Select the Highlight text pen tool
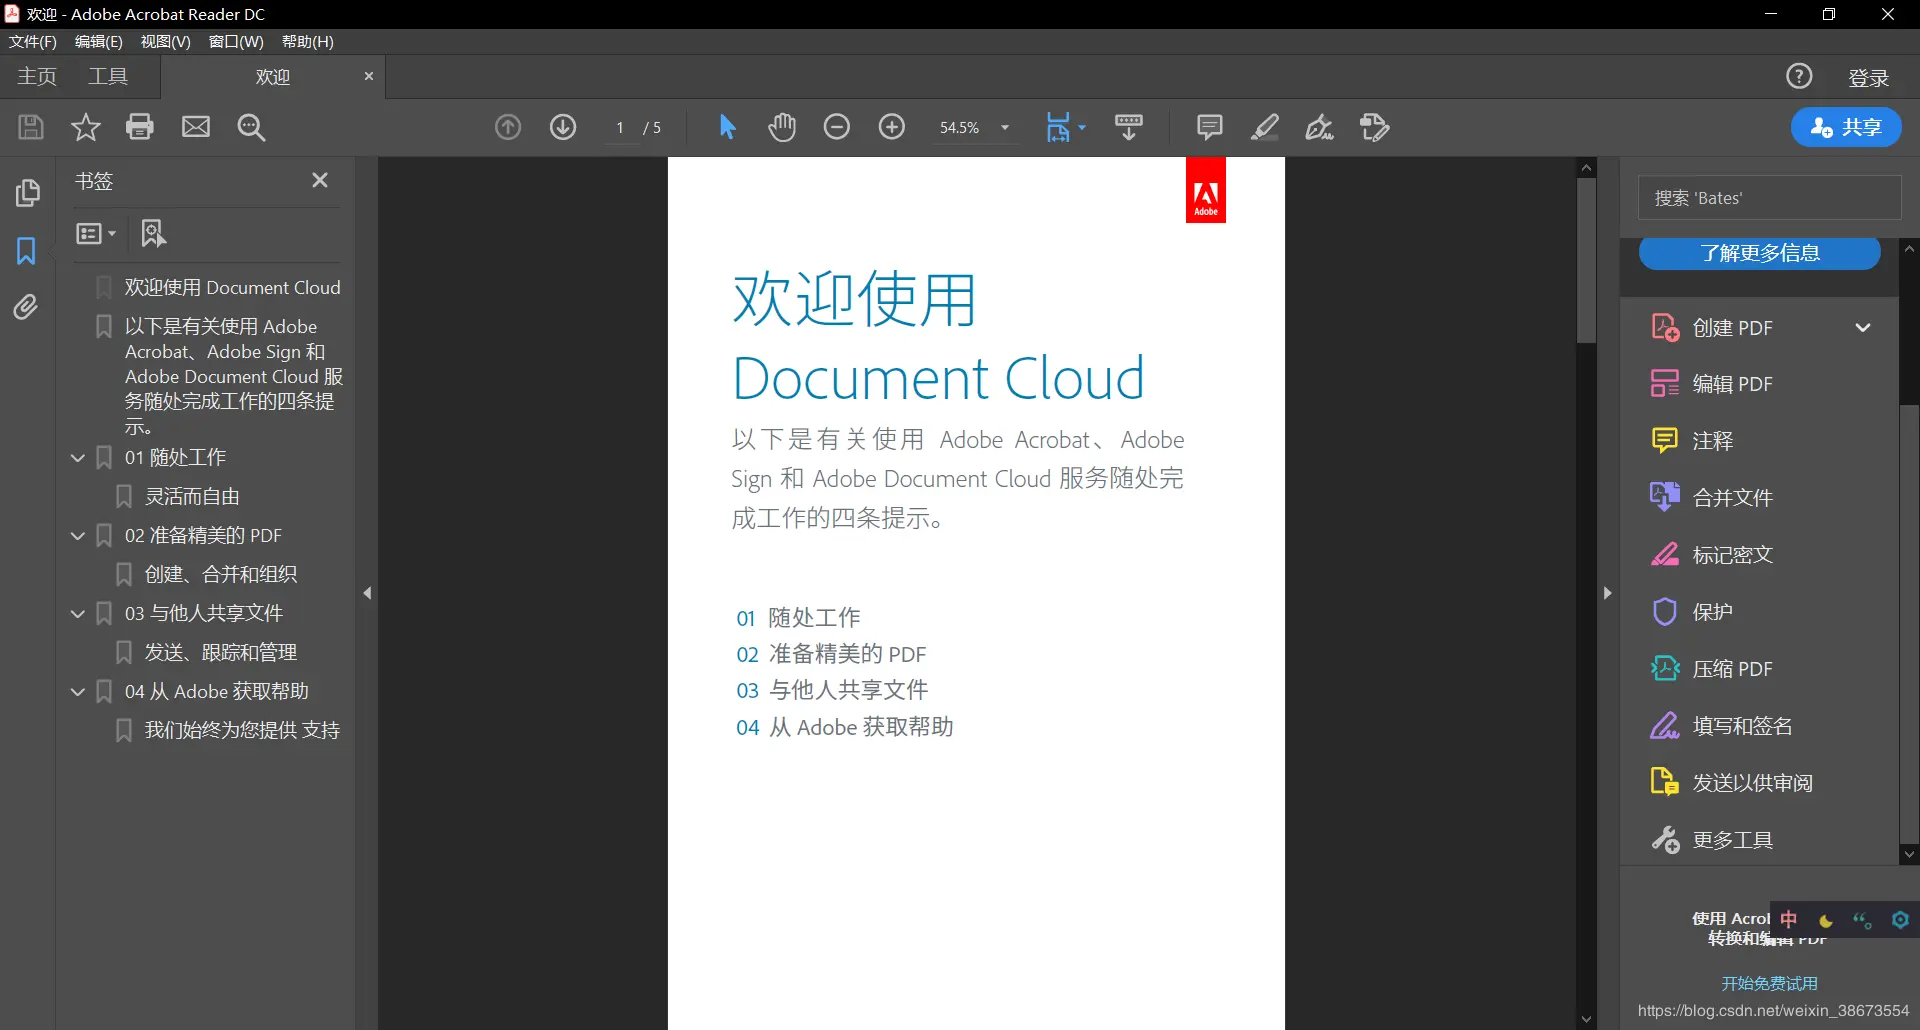Viewport: 1920px width, 1030px height. click(1265, 127)
